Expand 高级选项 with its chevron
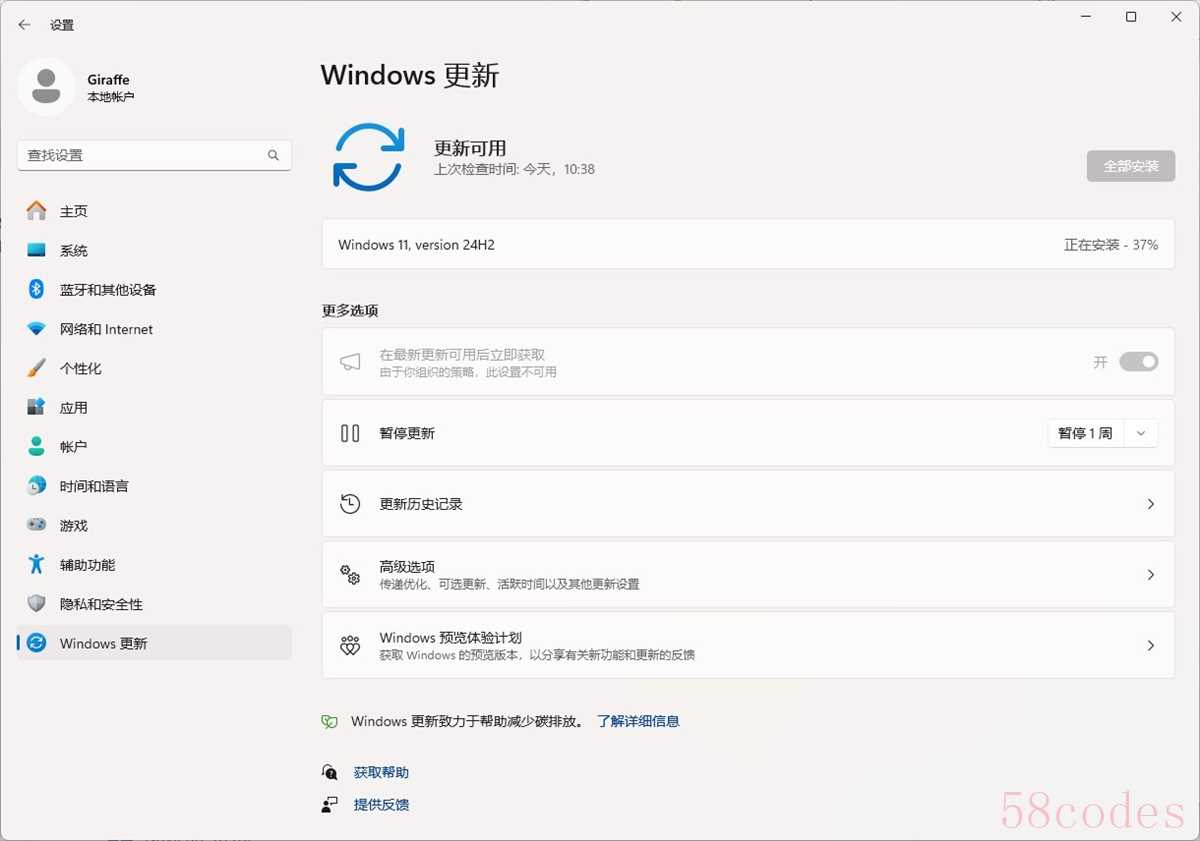1200x841 pixels. [x=1151, y=575]
